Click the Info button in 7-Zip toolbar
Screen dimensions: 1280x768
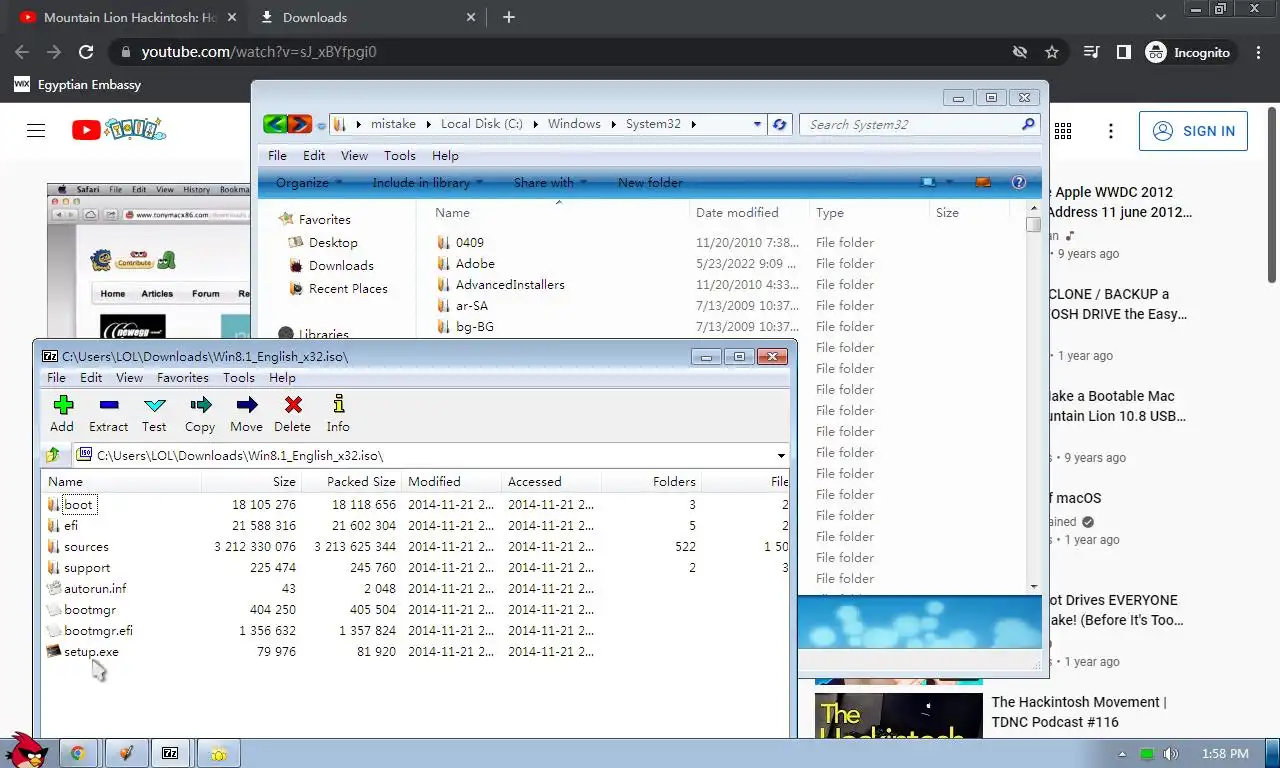(x=338, y=414)
